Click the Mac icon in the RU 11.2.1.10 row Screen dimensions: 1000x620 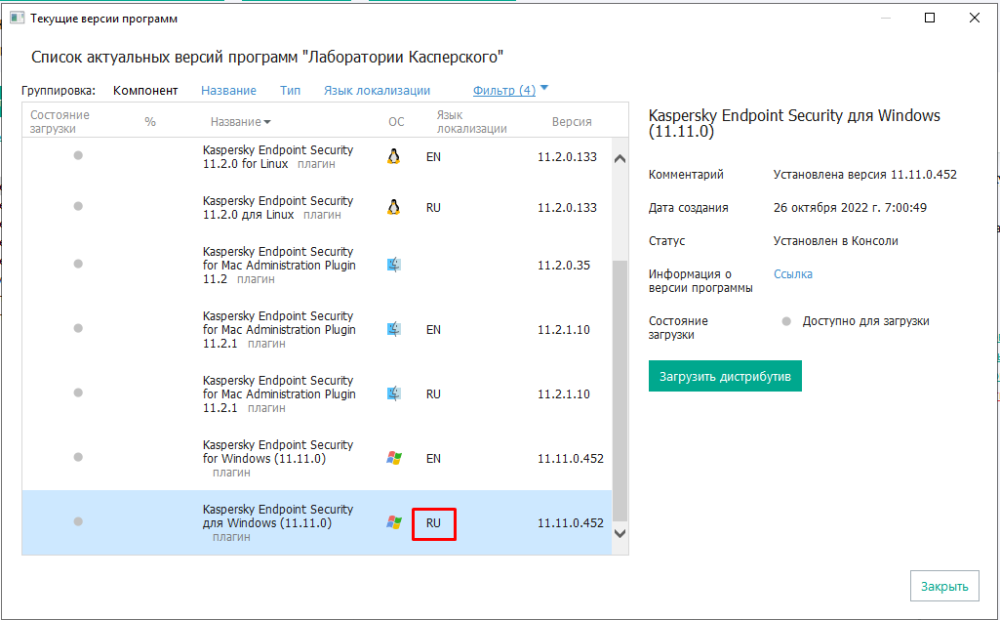click(x=394, y=393)
